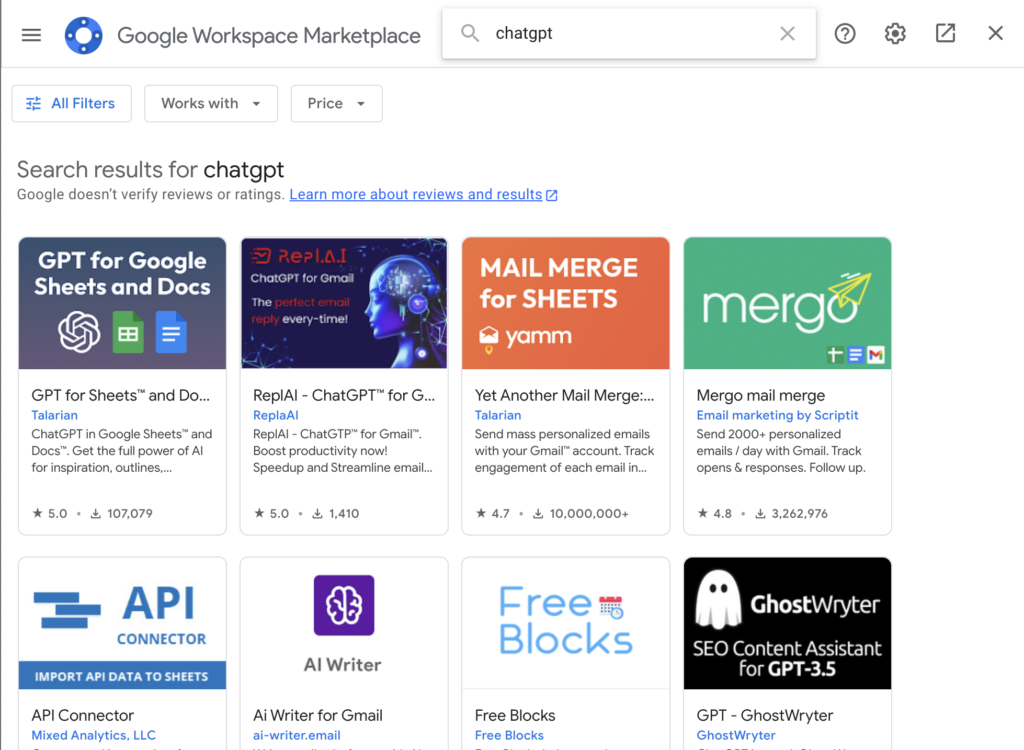Open the GhostWryter developer link

pyautogui.click(x=736, y=735)
